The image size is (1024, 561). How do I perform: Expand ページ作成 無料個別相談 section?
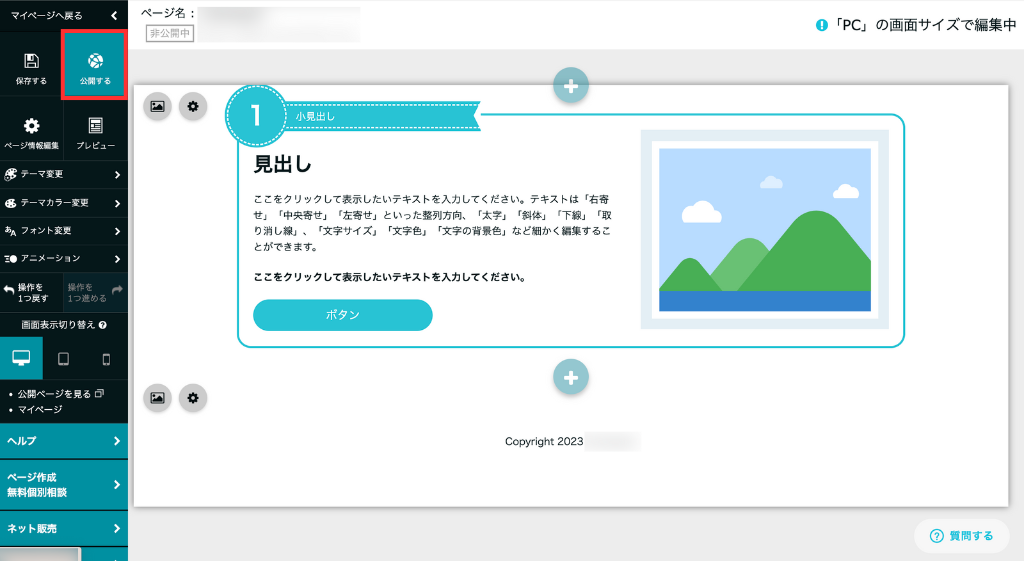point(63,485)
